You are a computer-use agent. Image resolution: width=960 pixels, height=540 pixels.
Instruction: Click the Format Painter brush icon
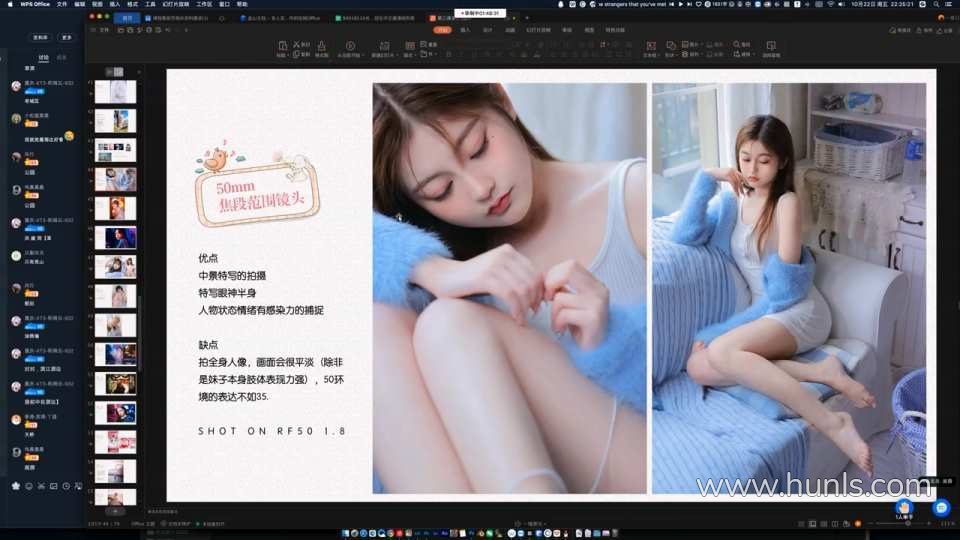click(321, 46)
